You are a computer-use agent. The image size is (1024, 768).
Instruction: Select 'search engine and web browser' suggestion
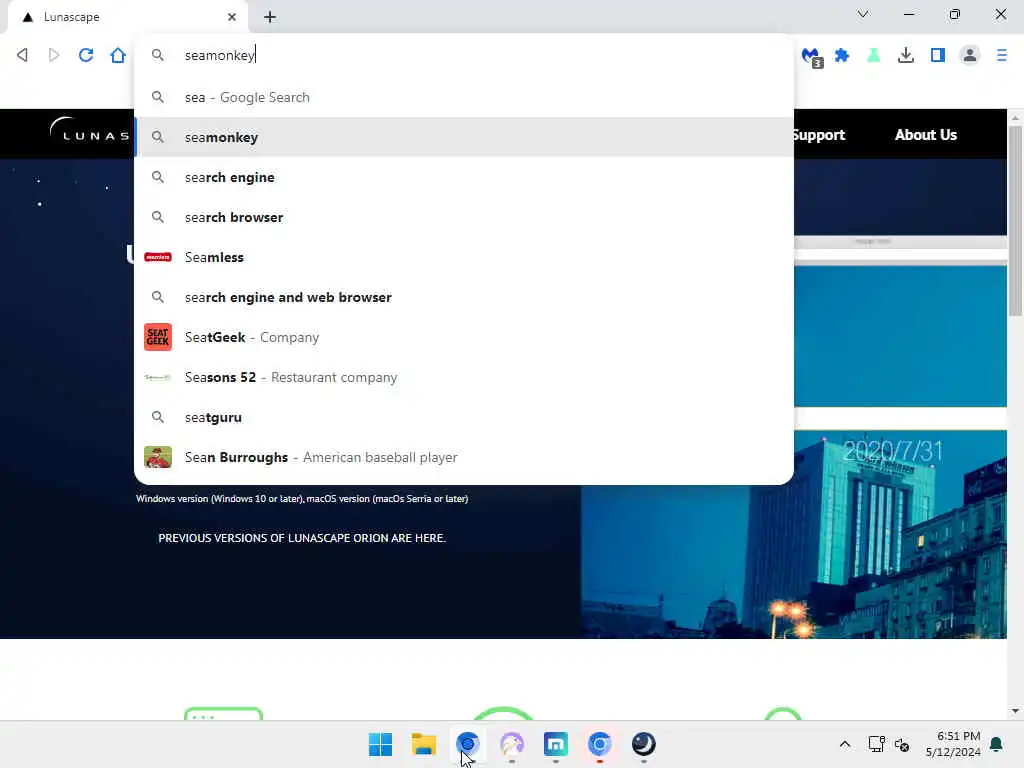coord(464,297)
